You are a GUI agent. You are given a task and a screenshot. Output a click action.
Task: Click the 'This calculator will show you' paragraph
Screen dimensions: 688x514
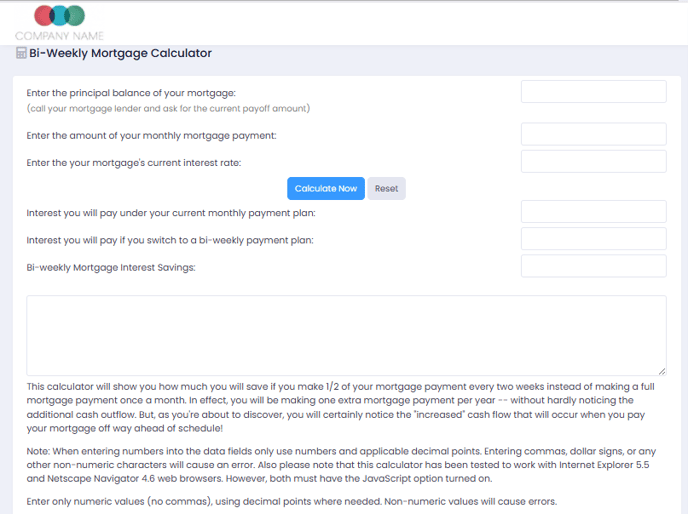pyautogui.click(x=340, y=407)
